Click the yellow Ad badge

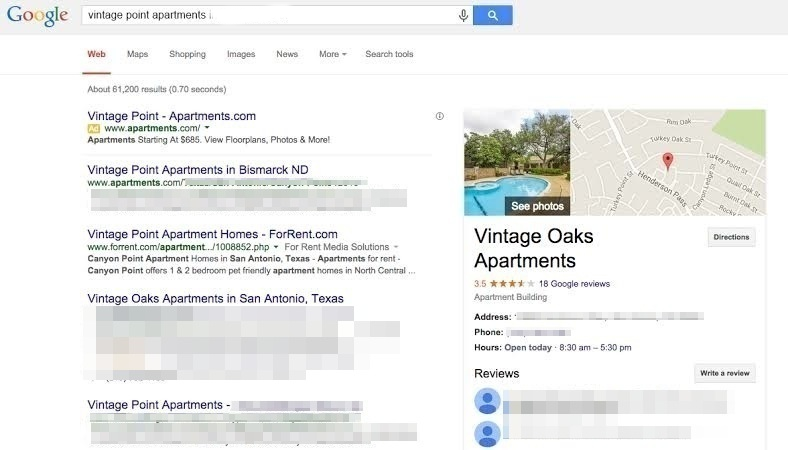(x=93, y=128)
